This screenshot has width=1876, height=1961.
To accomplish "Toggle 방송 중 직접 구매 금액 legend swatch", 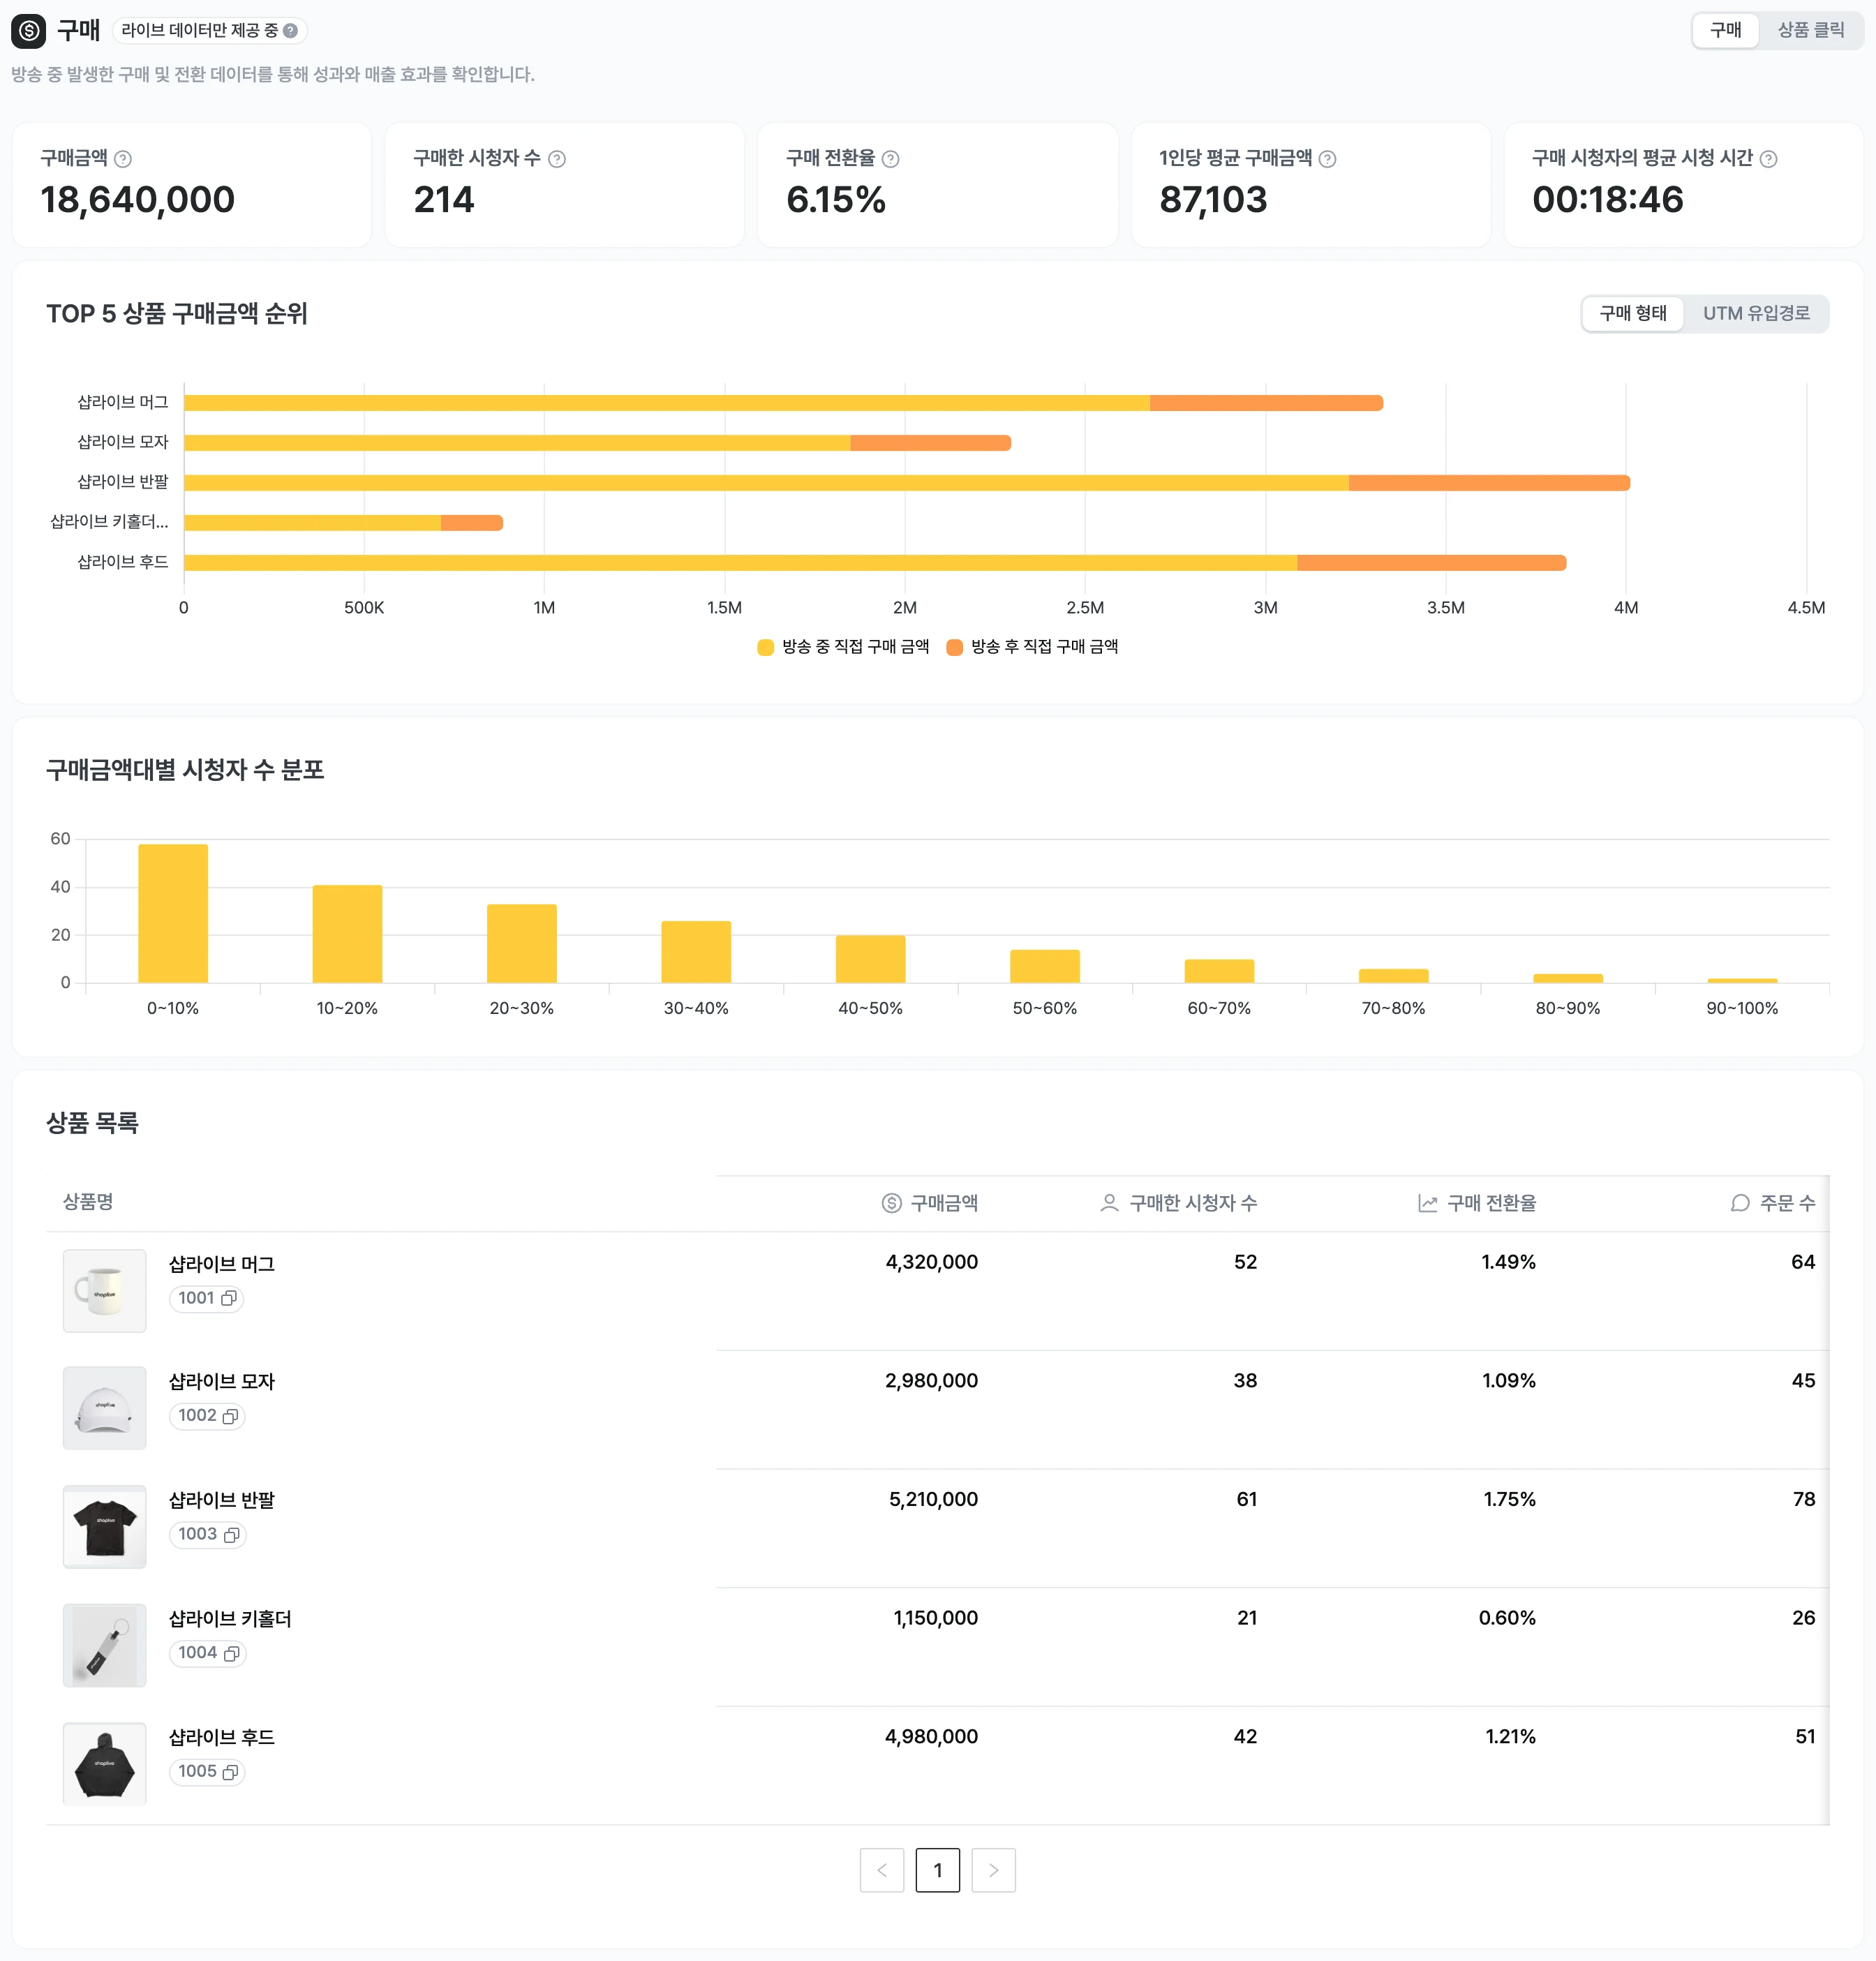I will click(766, 647).
